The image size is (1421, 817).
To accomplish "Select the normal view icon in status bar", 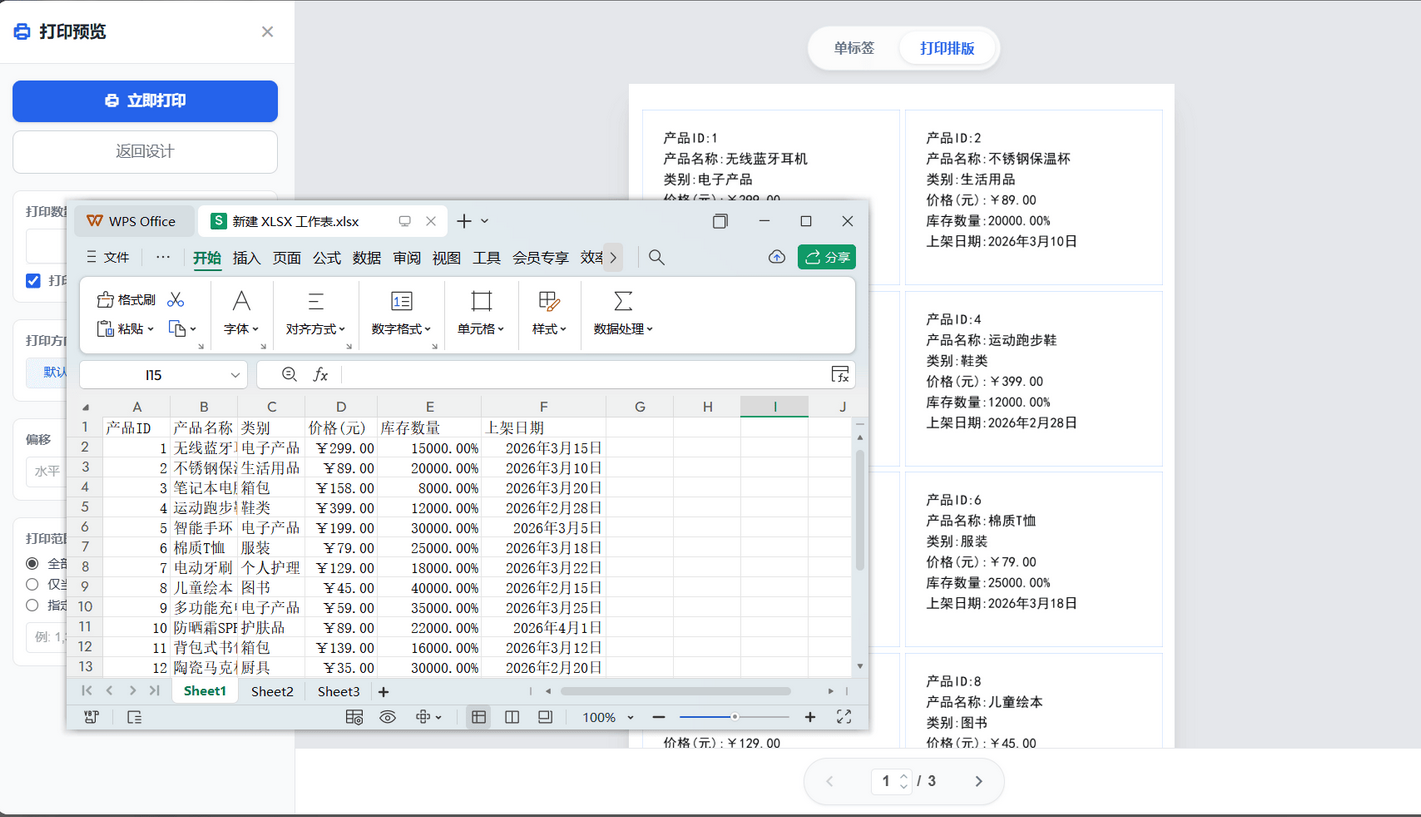I will click(479, 717).
